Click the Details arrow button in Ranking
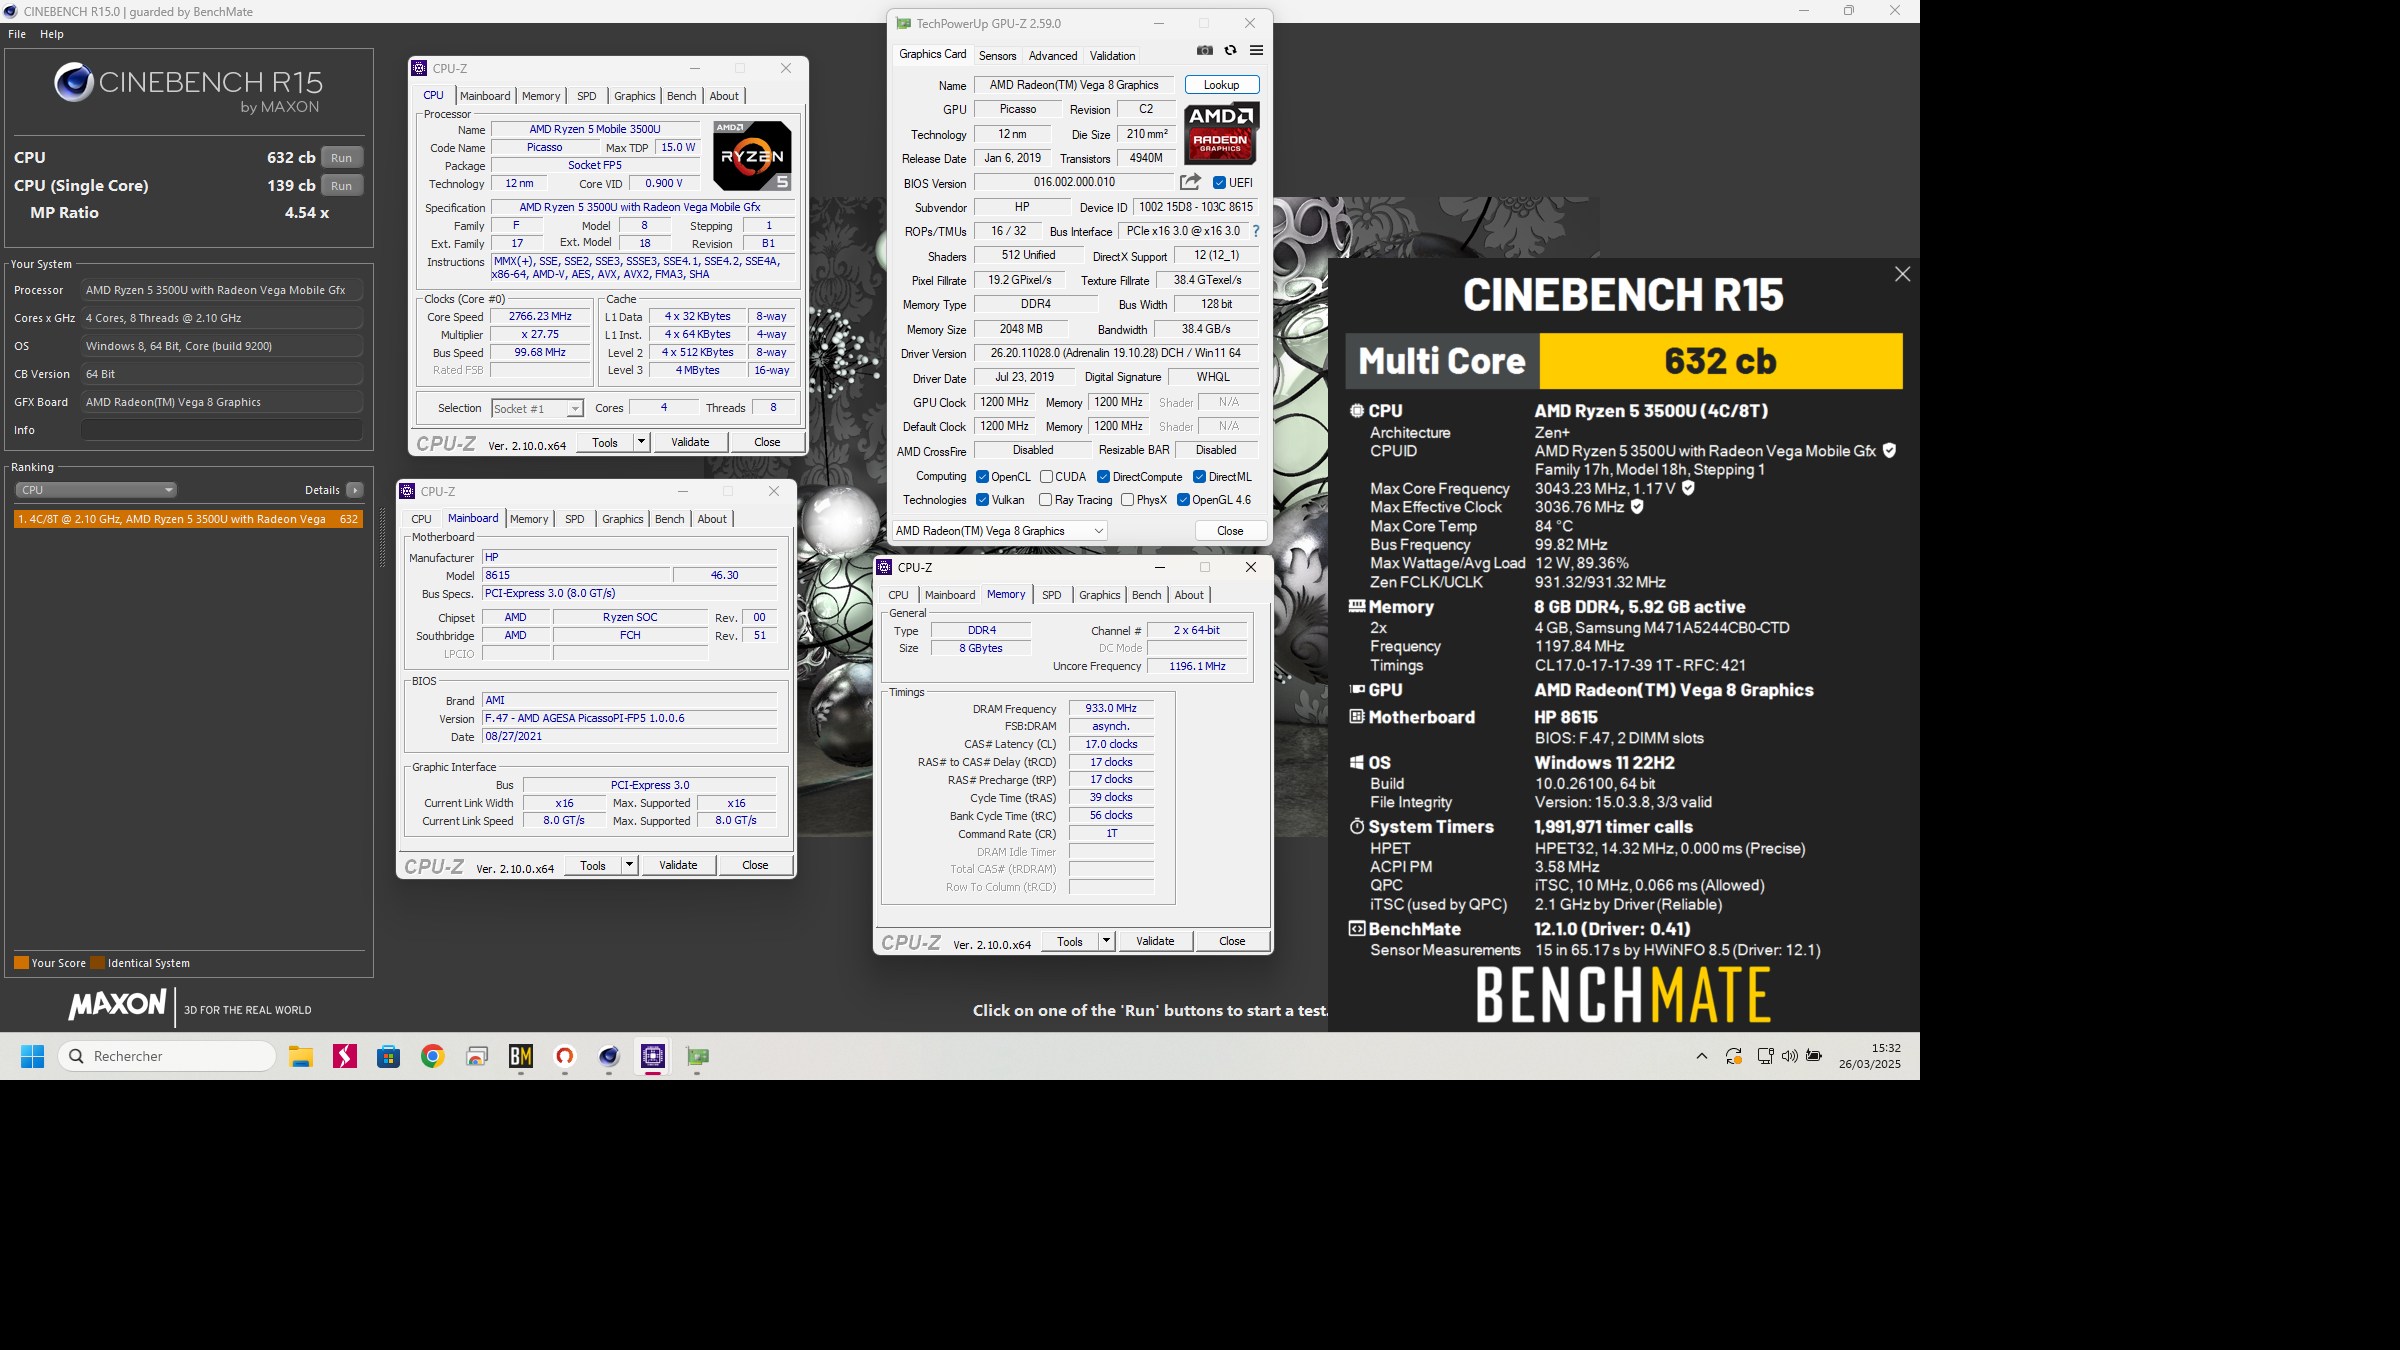2400x1350 pixels. (354, 490)
